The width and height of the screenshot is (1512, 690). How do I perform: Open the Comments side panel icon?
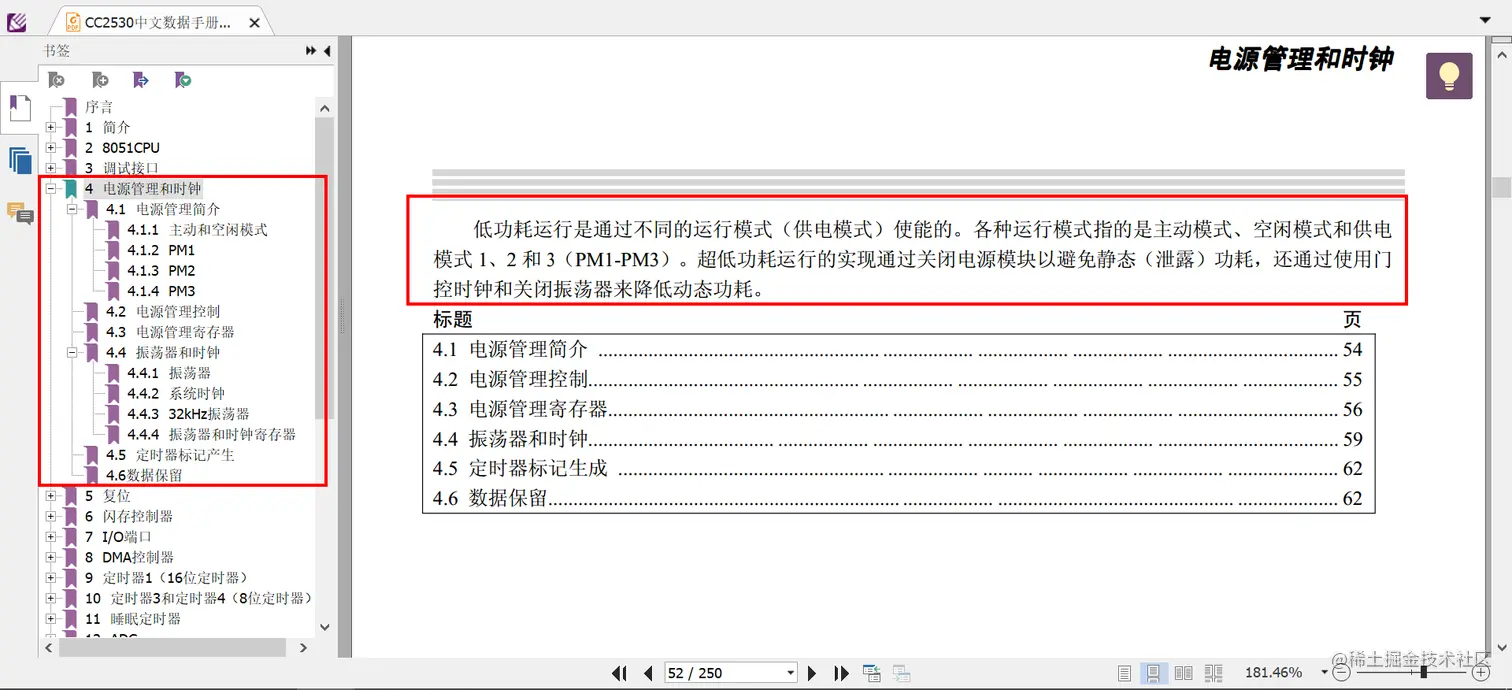(x=19, y=213)
